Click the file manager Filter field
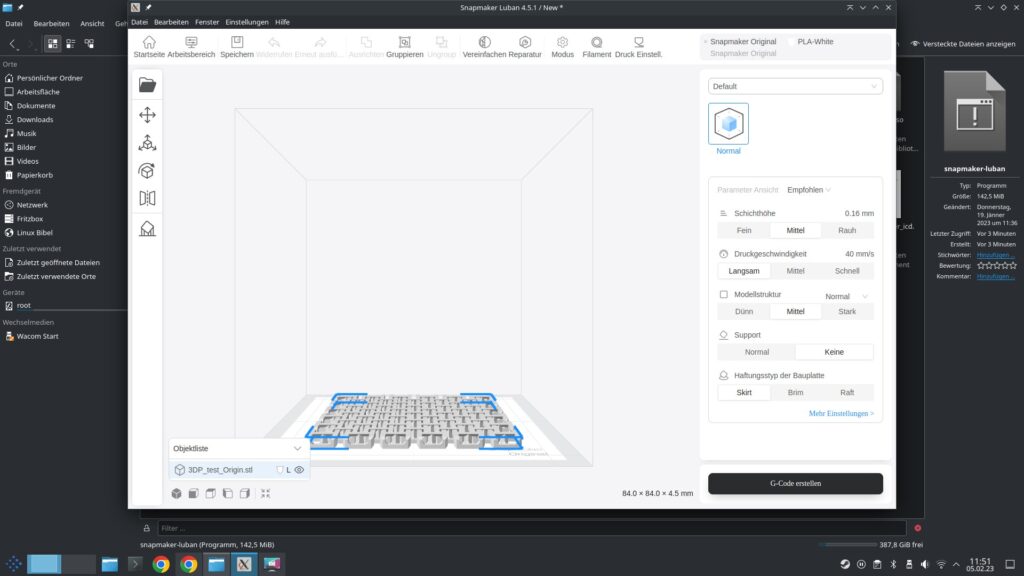Viewport: 1024px width, 576px height. coord(531,528)
